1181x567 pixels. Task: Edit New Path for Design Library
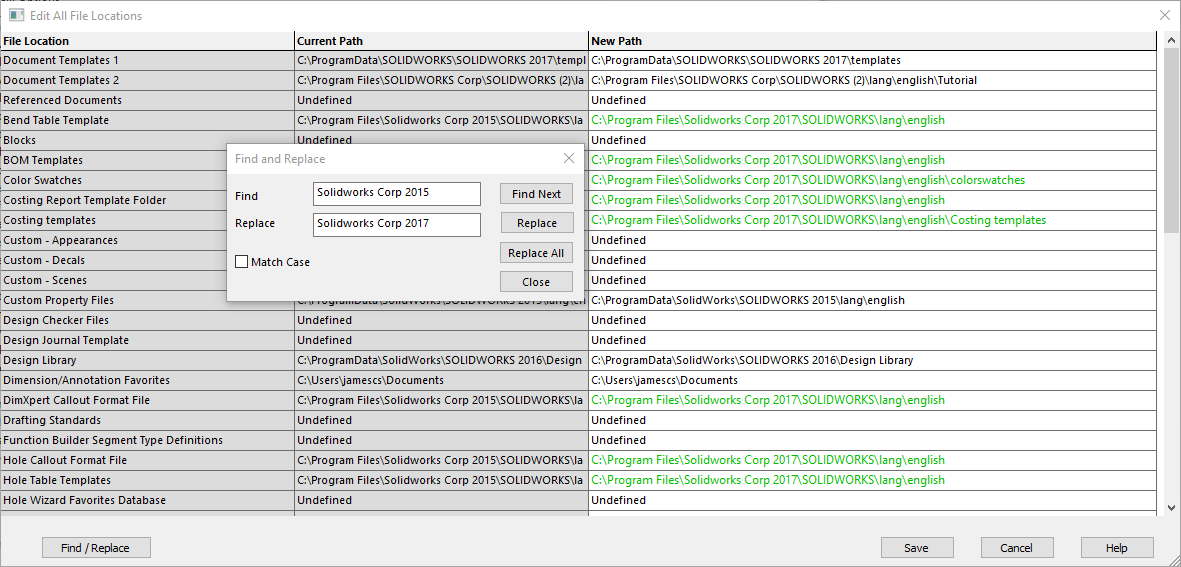click(872, 360)
